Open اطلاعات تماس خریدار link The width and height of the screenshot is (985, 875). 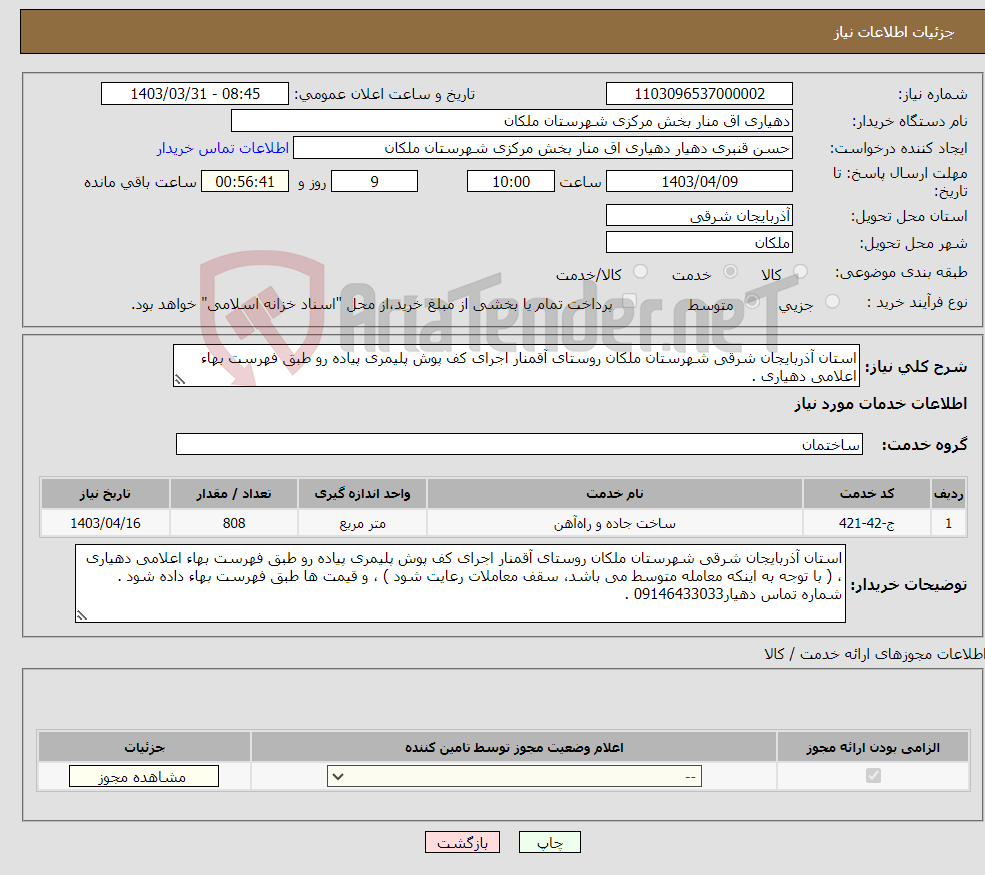223,148
